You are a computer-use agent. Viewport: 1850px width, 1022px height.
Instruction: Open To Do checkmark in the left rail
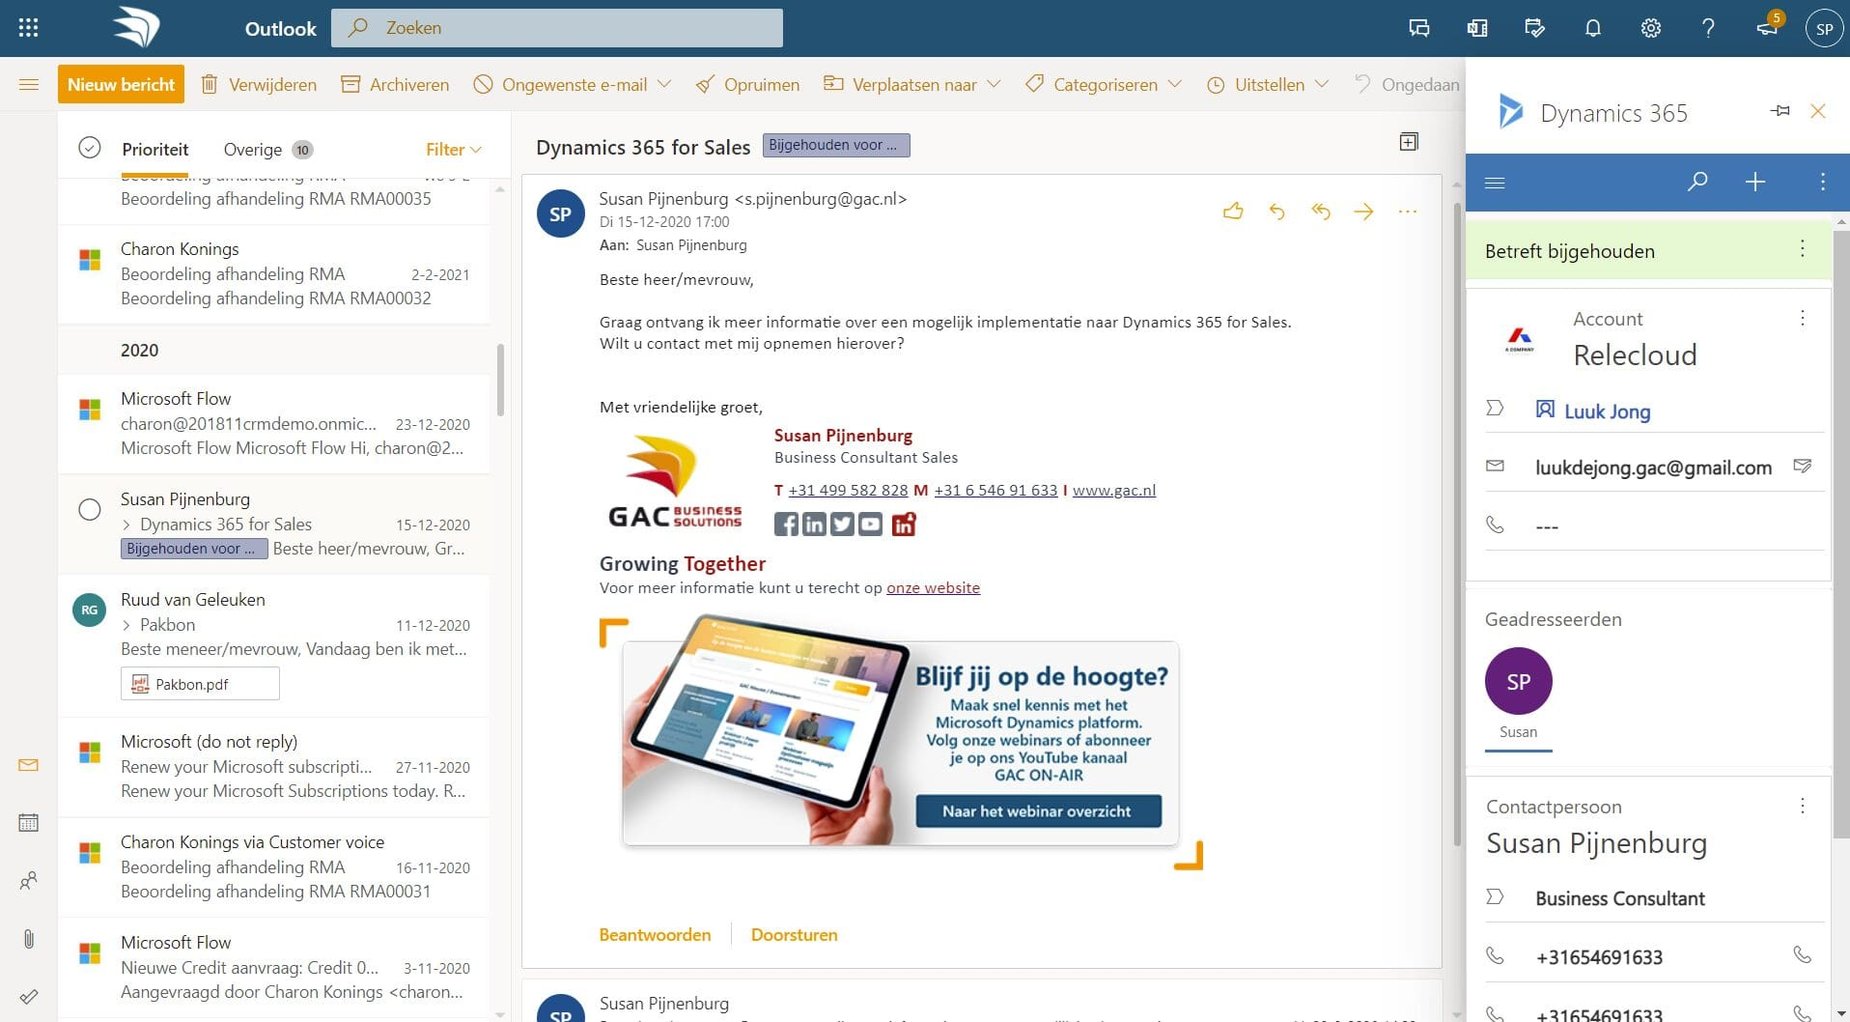click(29, 996)
